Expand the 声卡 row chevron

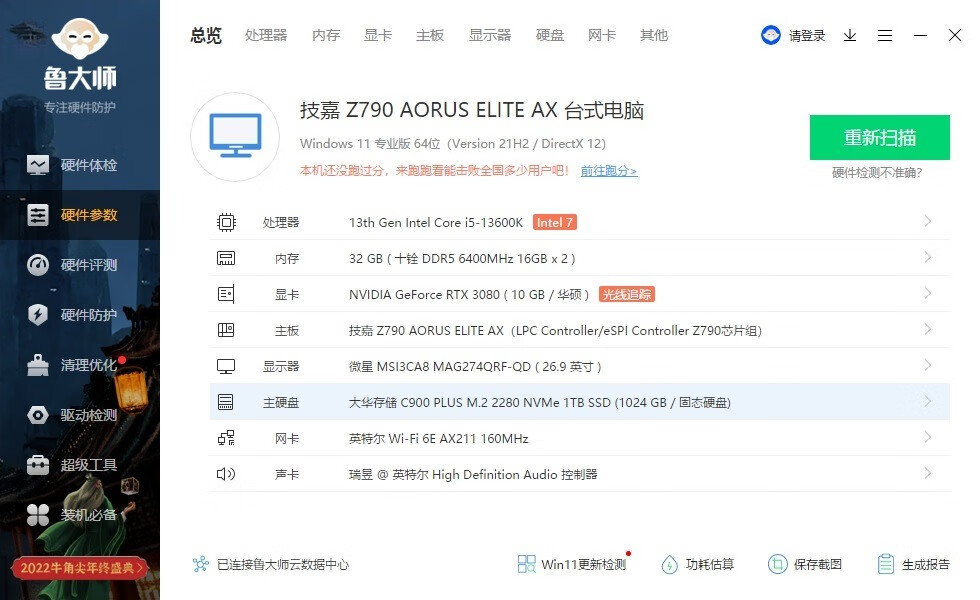(928, 473)
